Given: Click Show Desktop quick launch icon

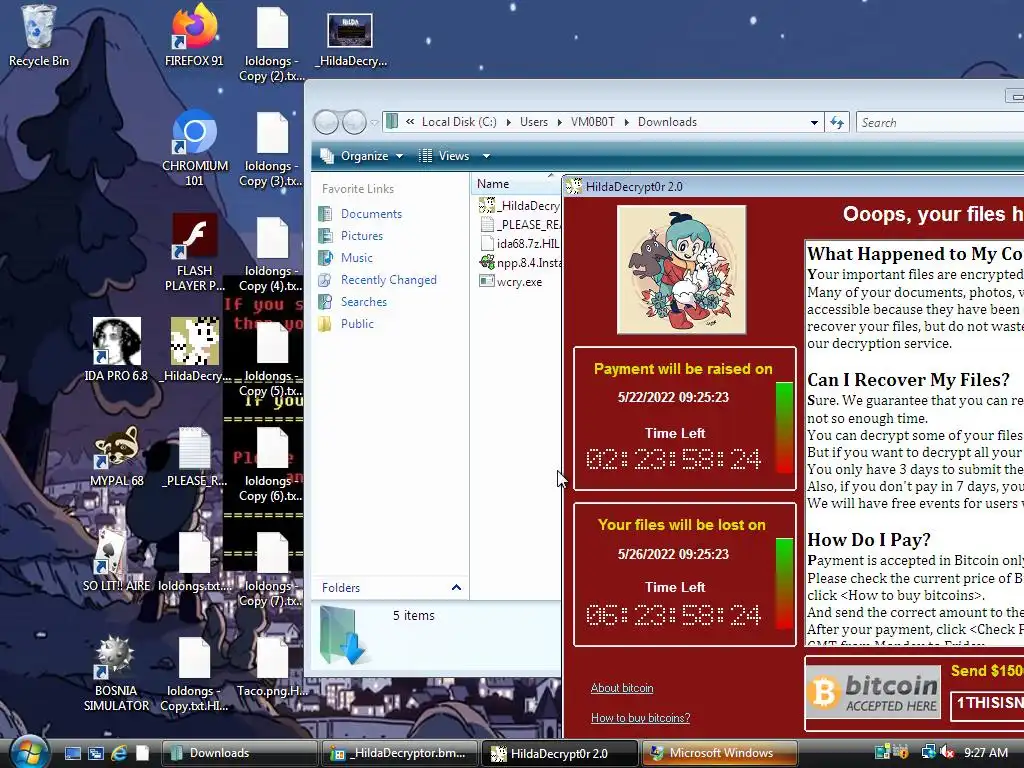Looking at the screenshot, I should 72,753.
